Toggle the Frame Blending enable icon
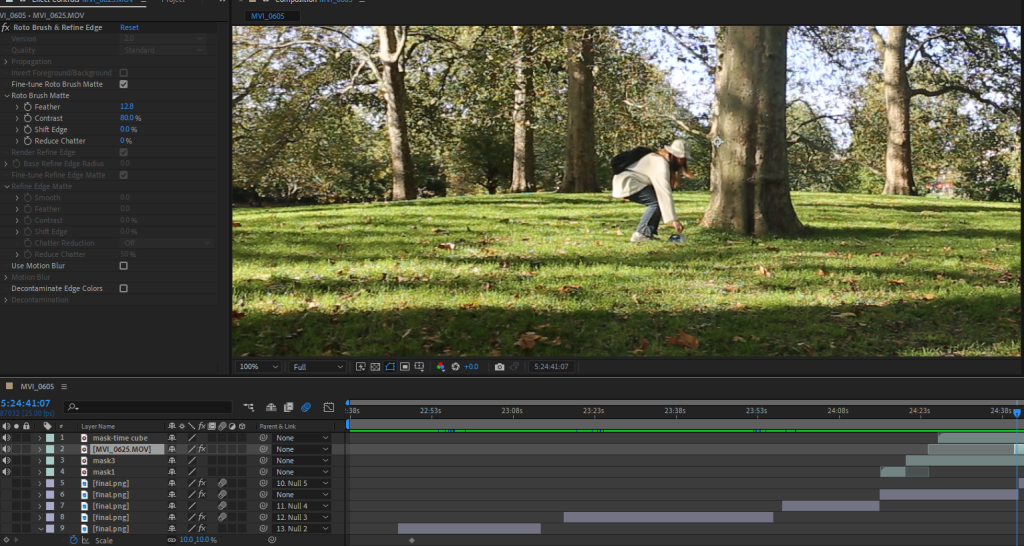This screenshot has height=546, width=1024. [288, 407]
